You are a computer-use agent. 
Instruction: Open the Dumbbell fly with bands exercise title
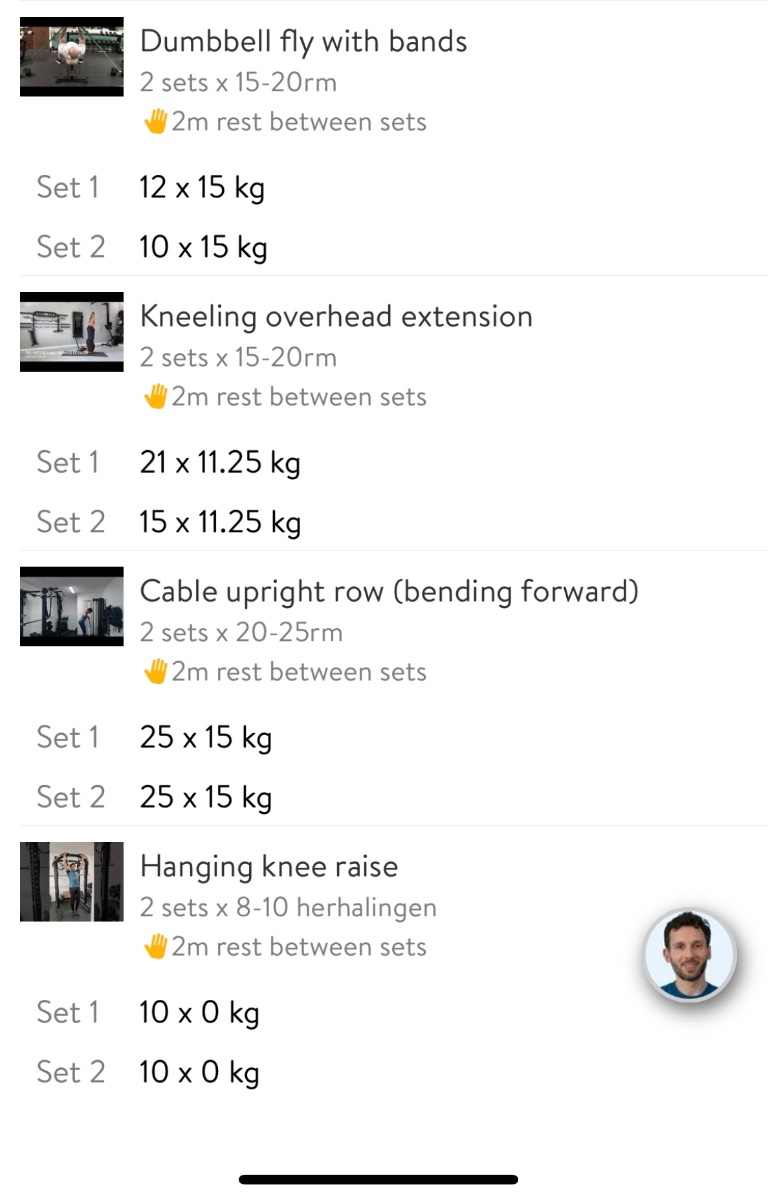click(x=303, y=42)
